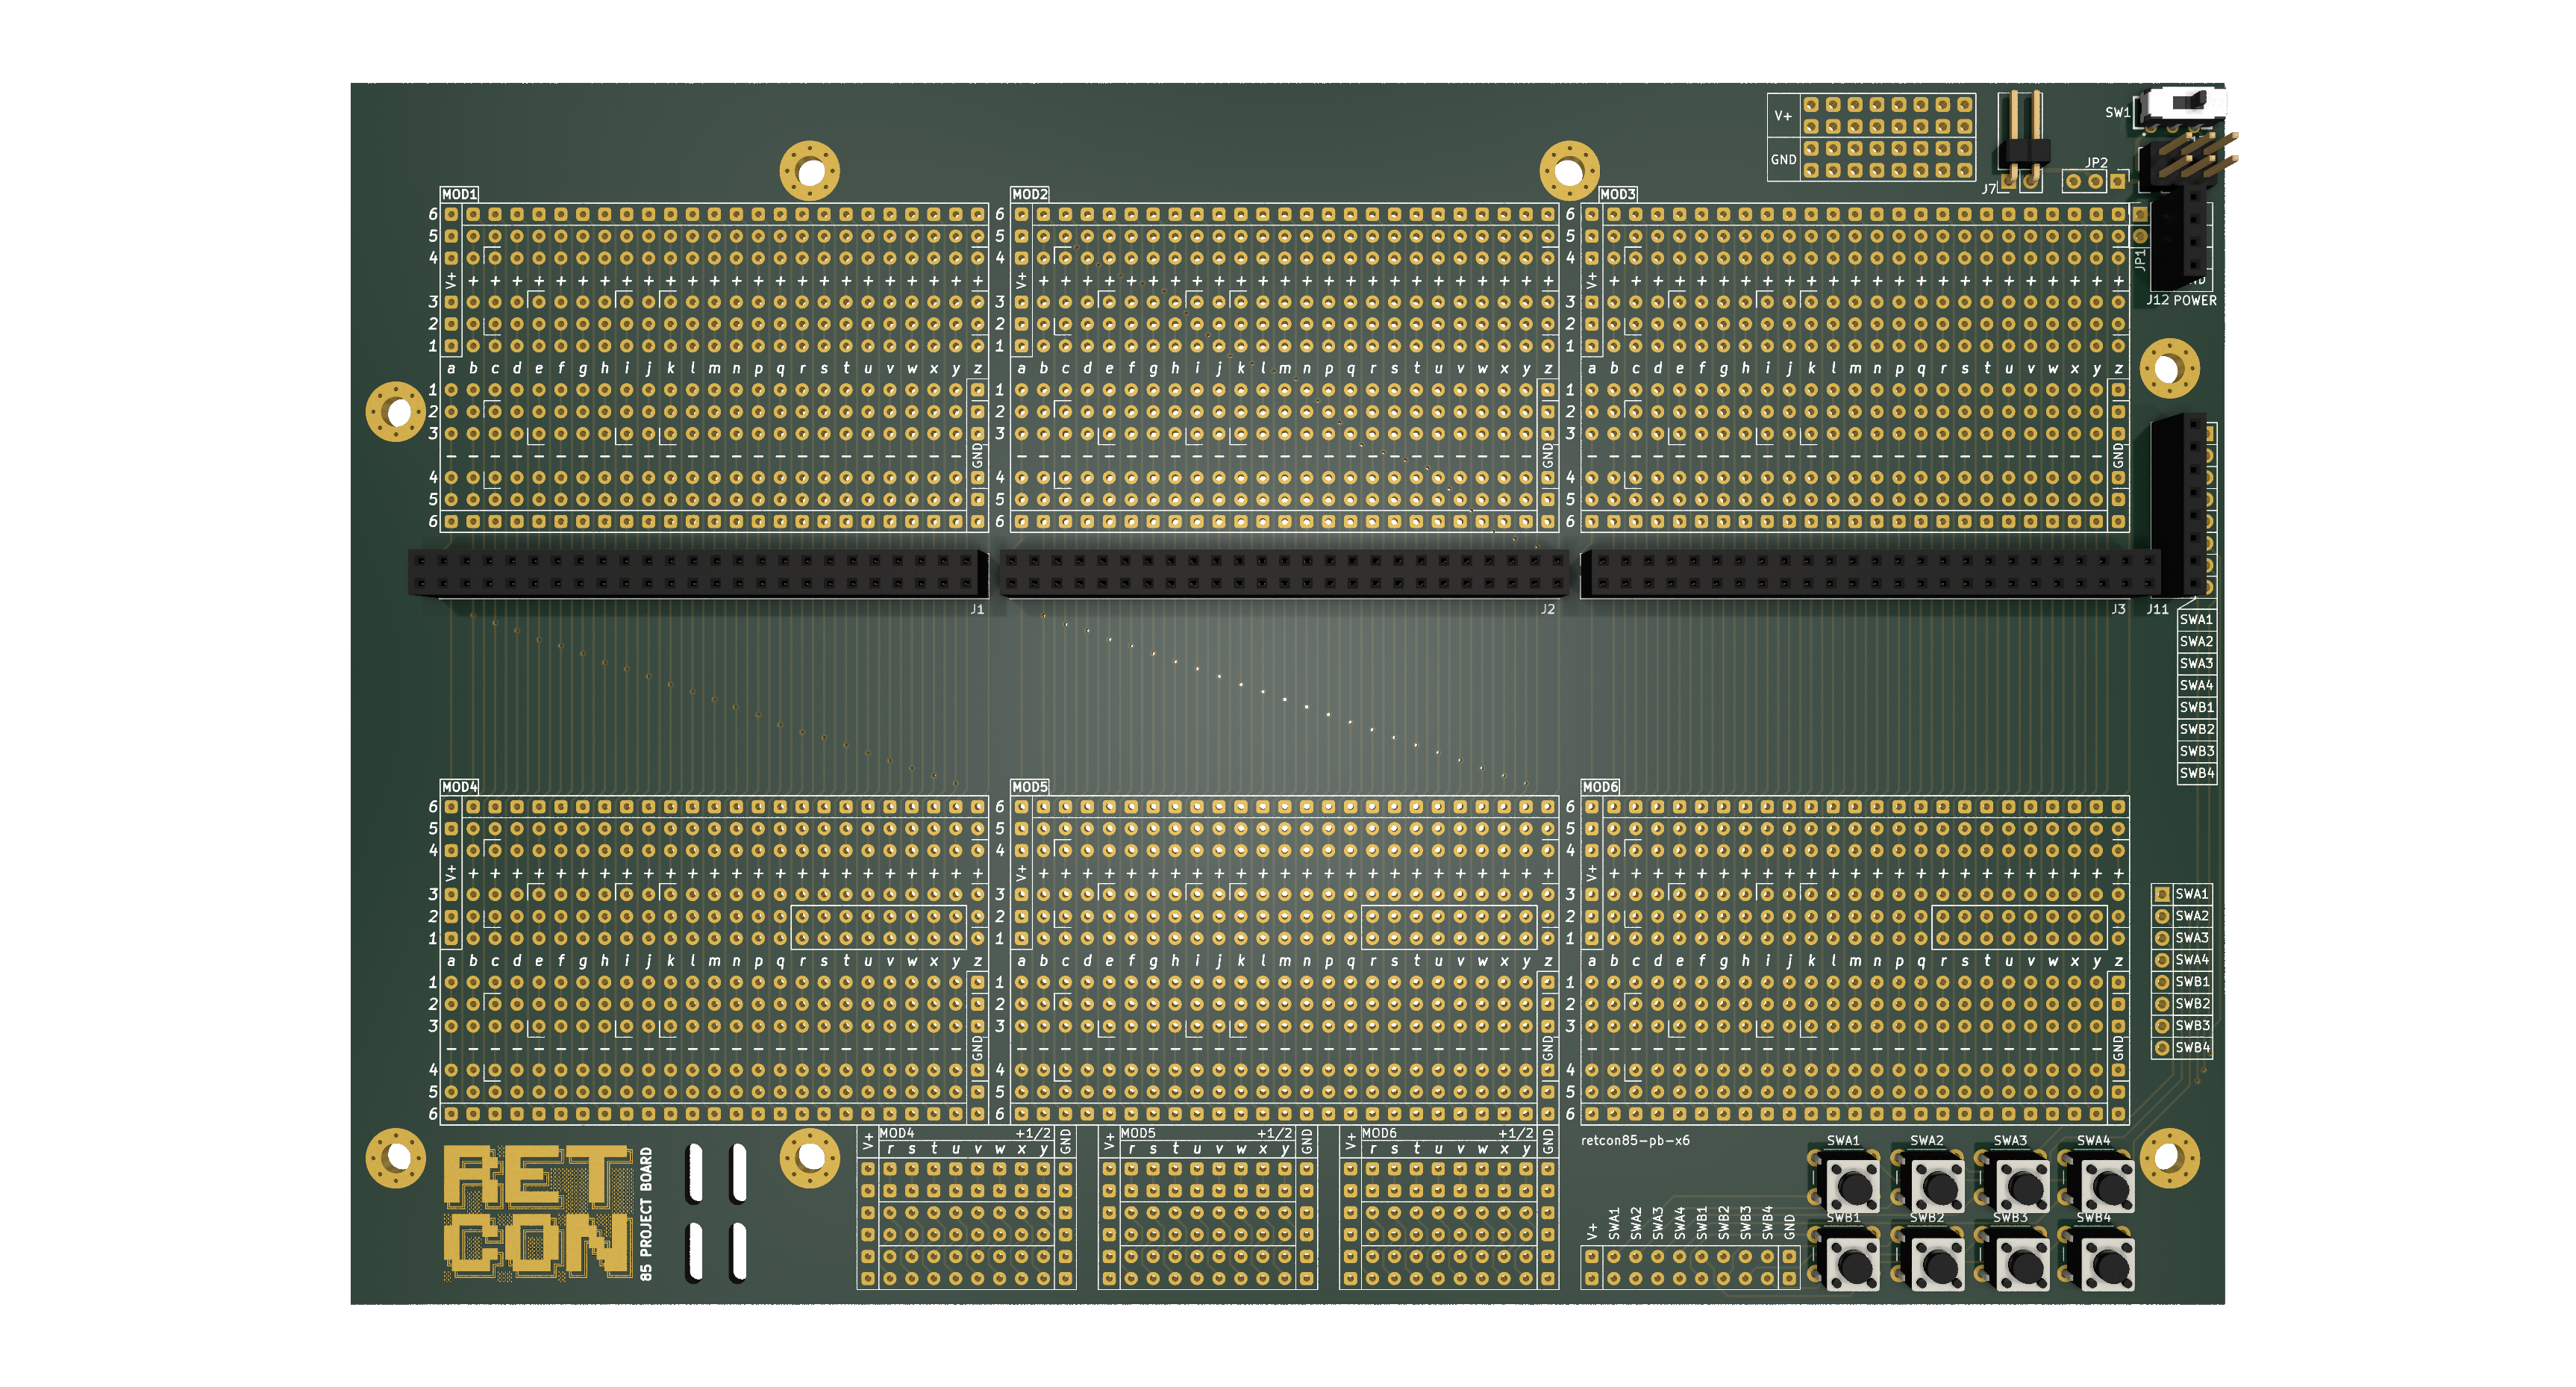The height and width of the screenshot is (1387, 2576).
Task: Click the J1 connector label
Action: tap(977, 609)
